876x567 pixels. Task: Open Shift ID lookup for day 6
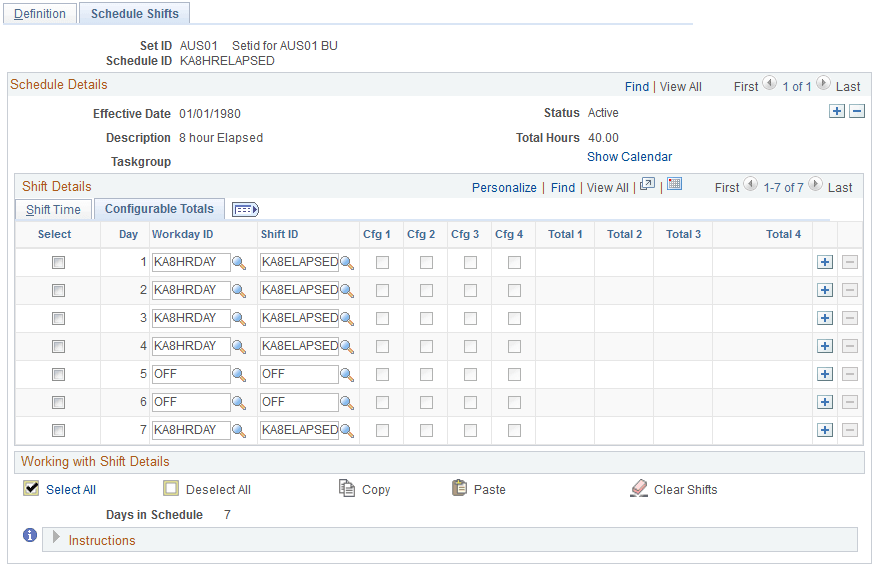click(x=347, y=402)
